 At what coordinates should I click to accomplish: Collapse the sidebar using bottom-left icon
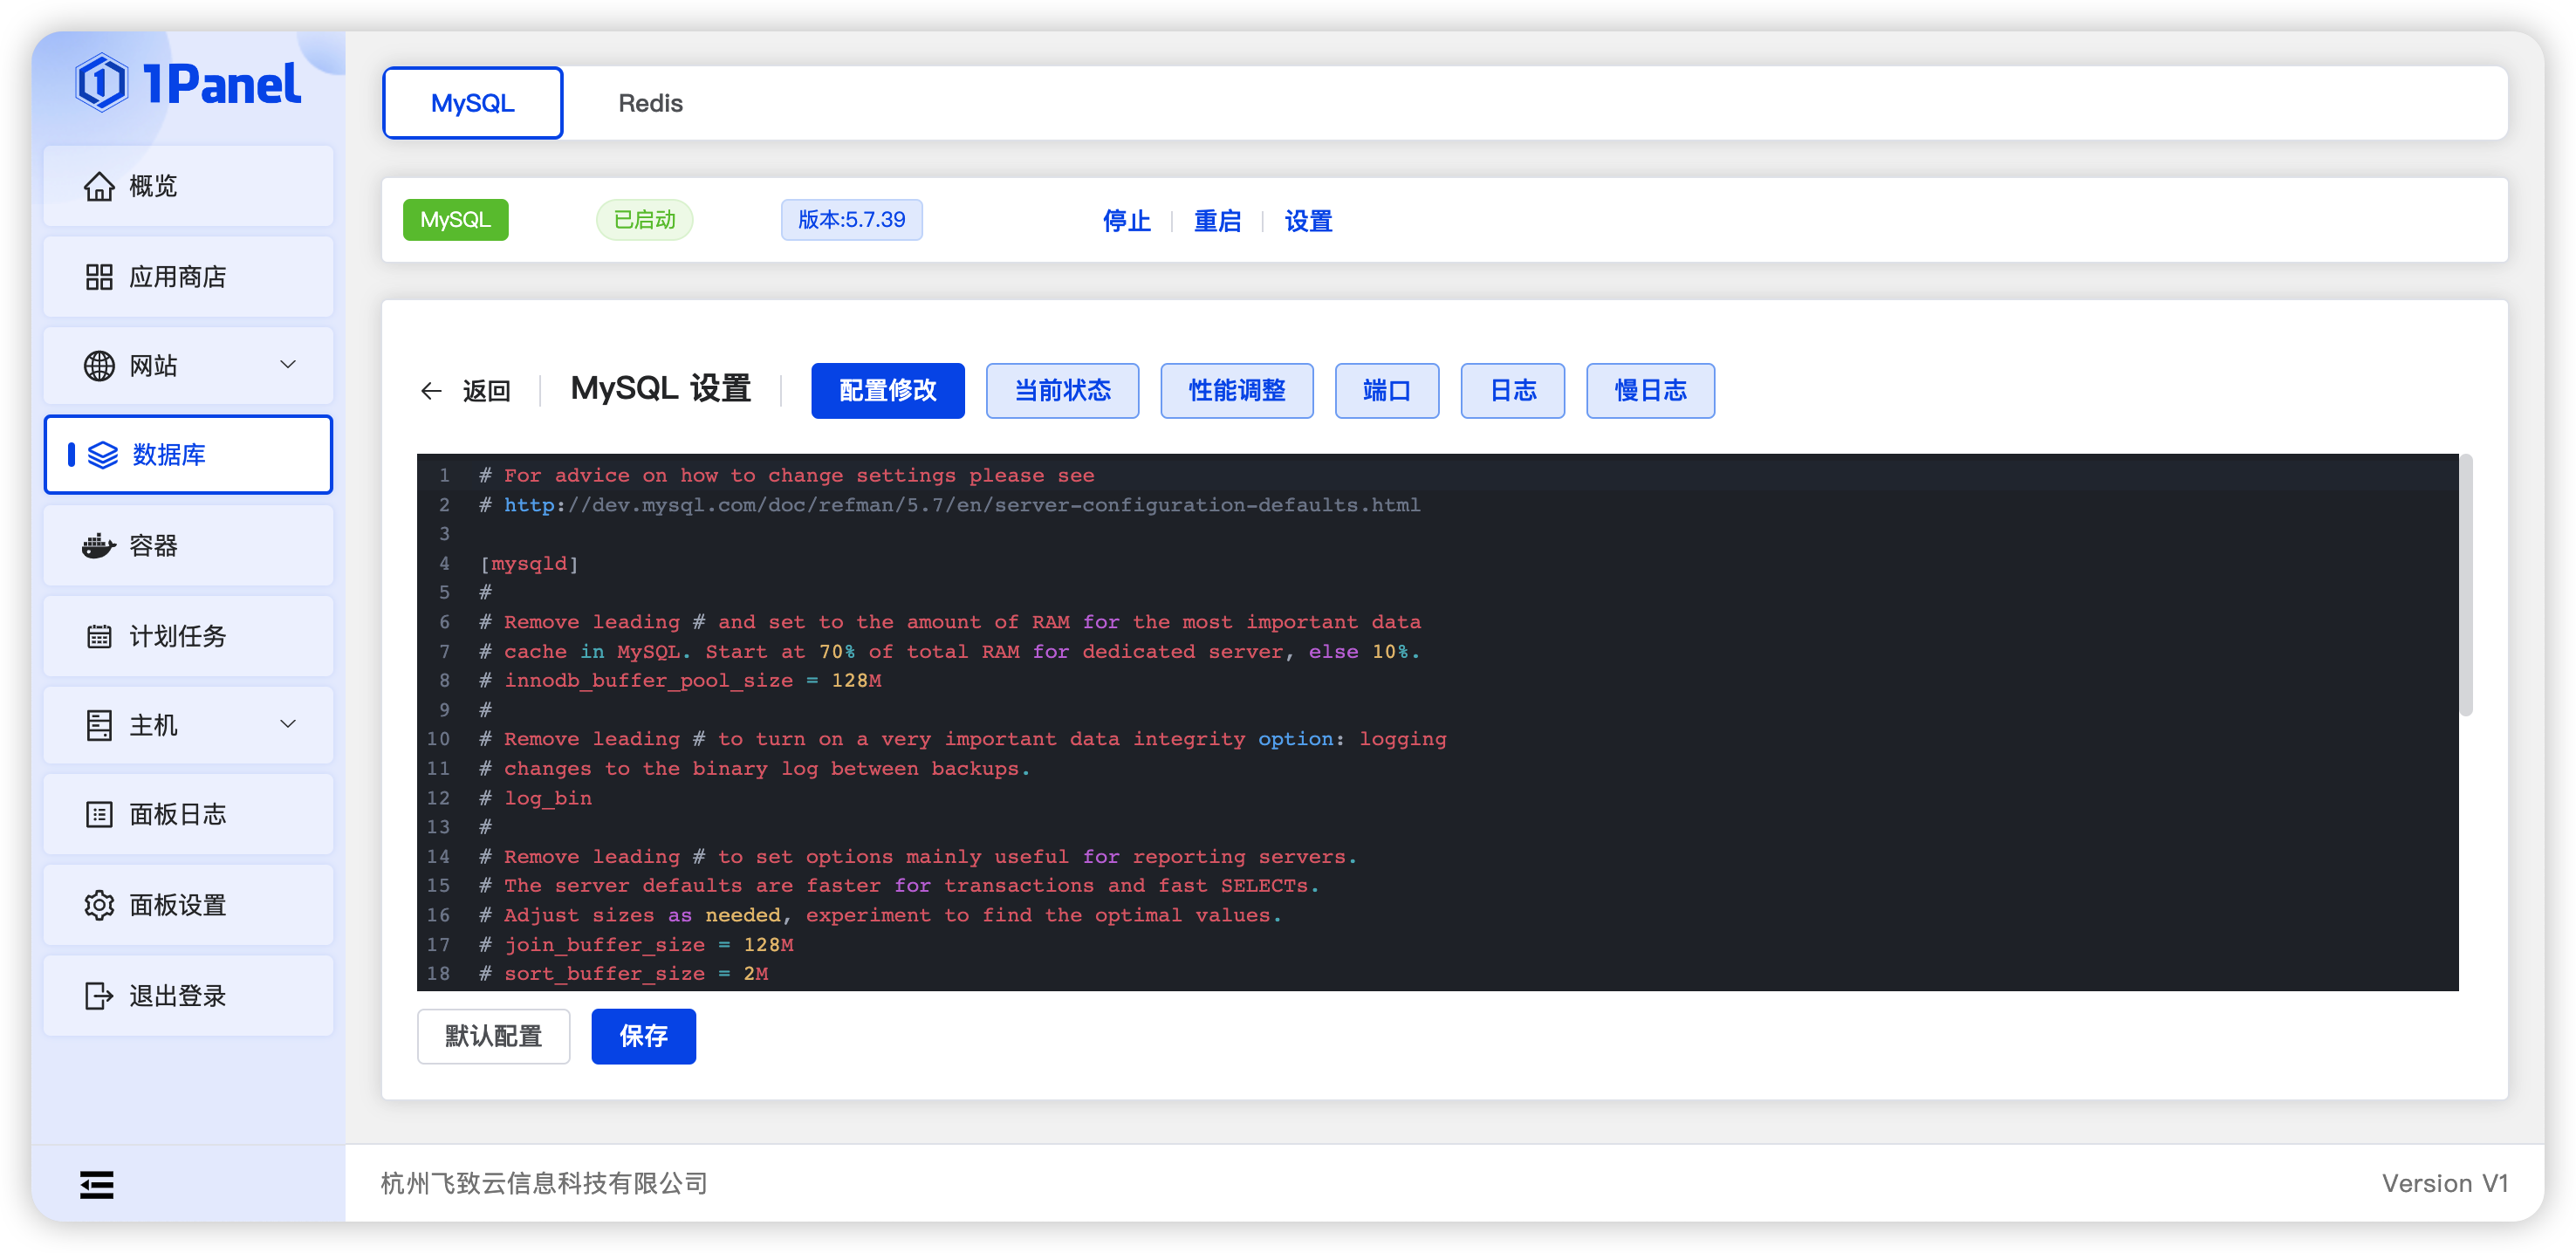96,1184
